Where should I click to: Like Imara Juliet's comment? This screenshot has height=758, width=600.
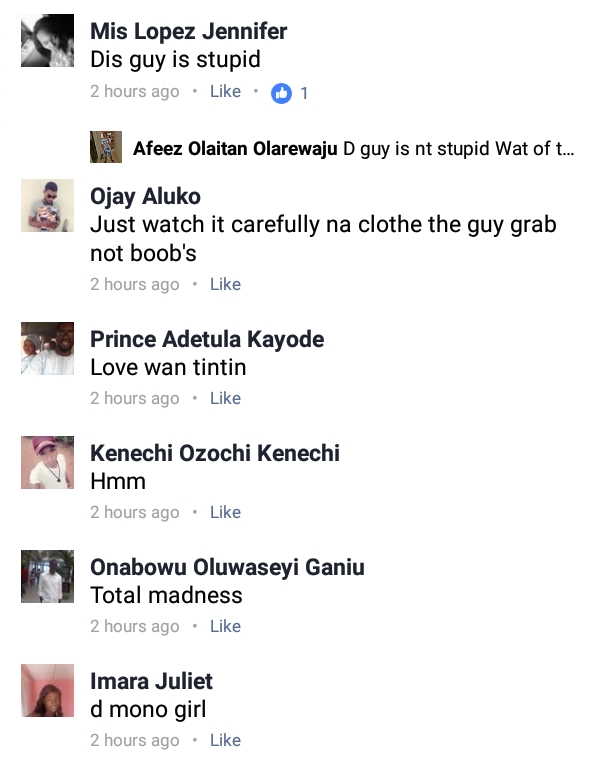(x=225, y=740)
